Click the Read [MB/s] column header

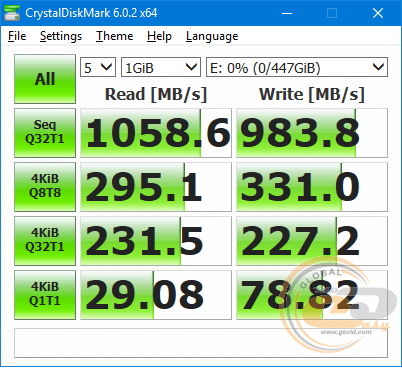tap(156, 94)
